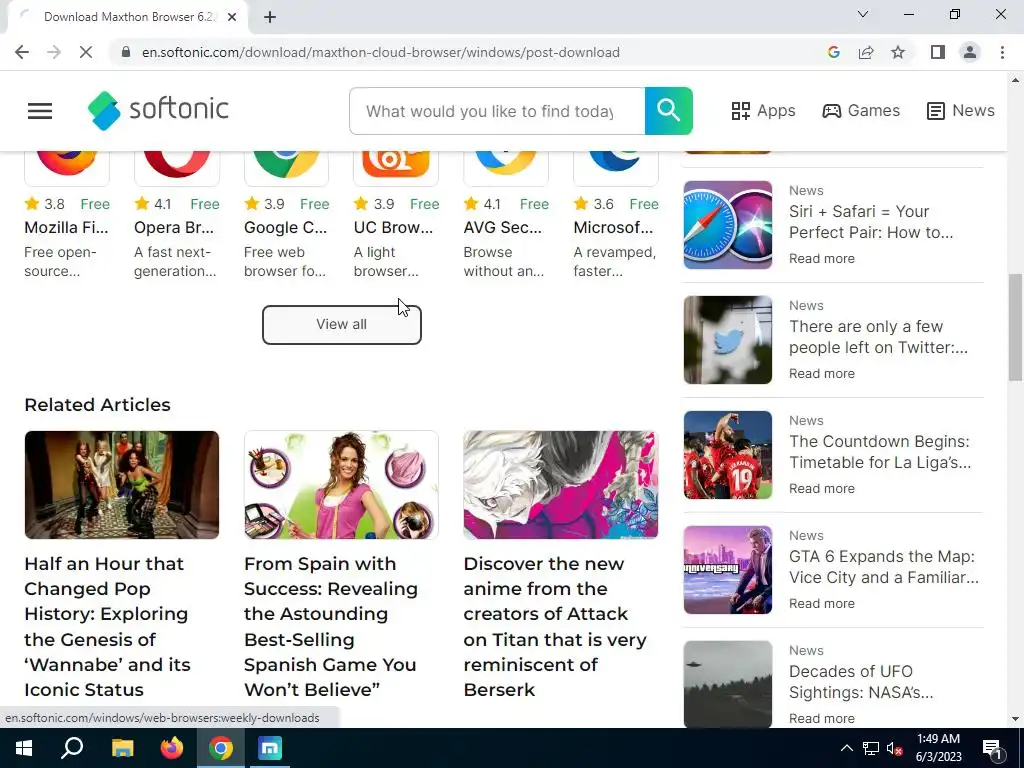Open La Liga football players thumbnail
Screen dimensions: 1024x768
pyautogui.click(x=728, y=455)
